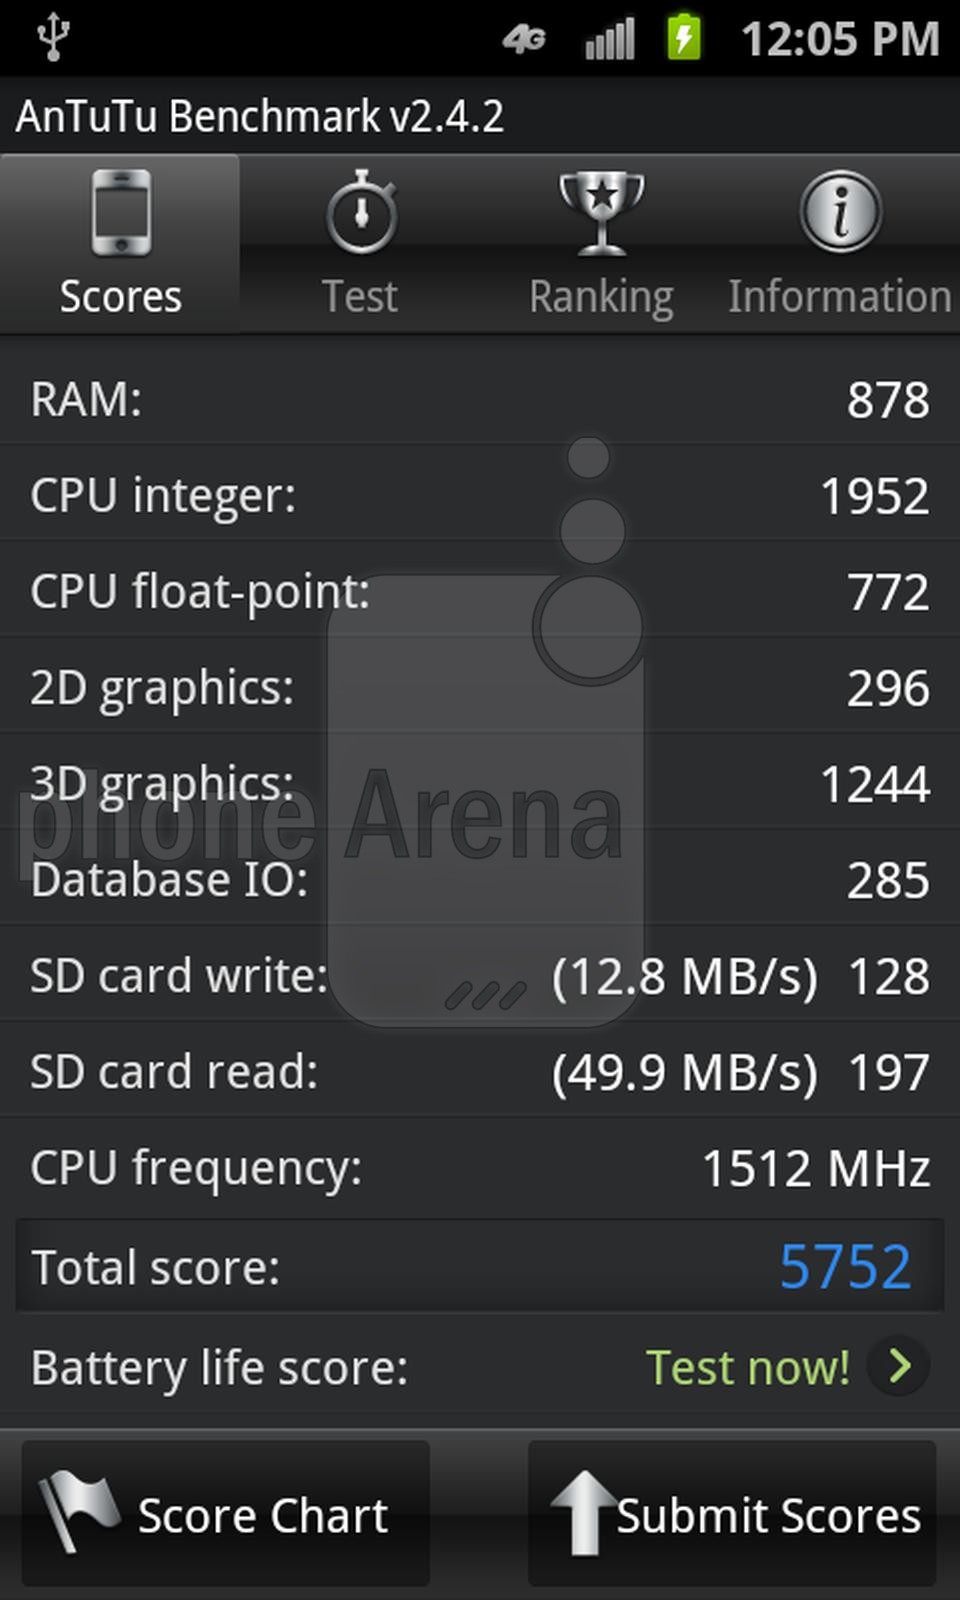Open the Test stopwatch icon
Screen dimensions: 960x1600
361,212
